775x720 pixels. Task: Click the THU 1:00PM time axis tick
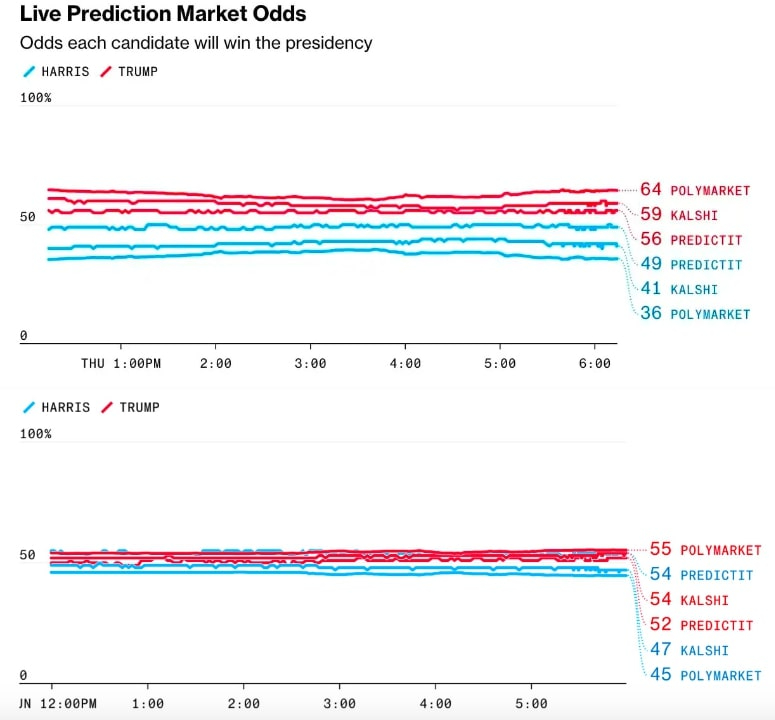pos(121,364)
